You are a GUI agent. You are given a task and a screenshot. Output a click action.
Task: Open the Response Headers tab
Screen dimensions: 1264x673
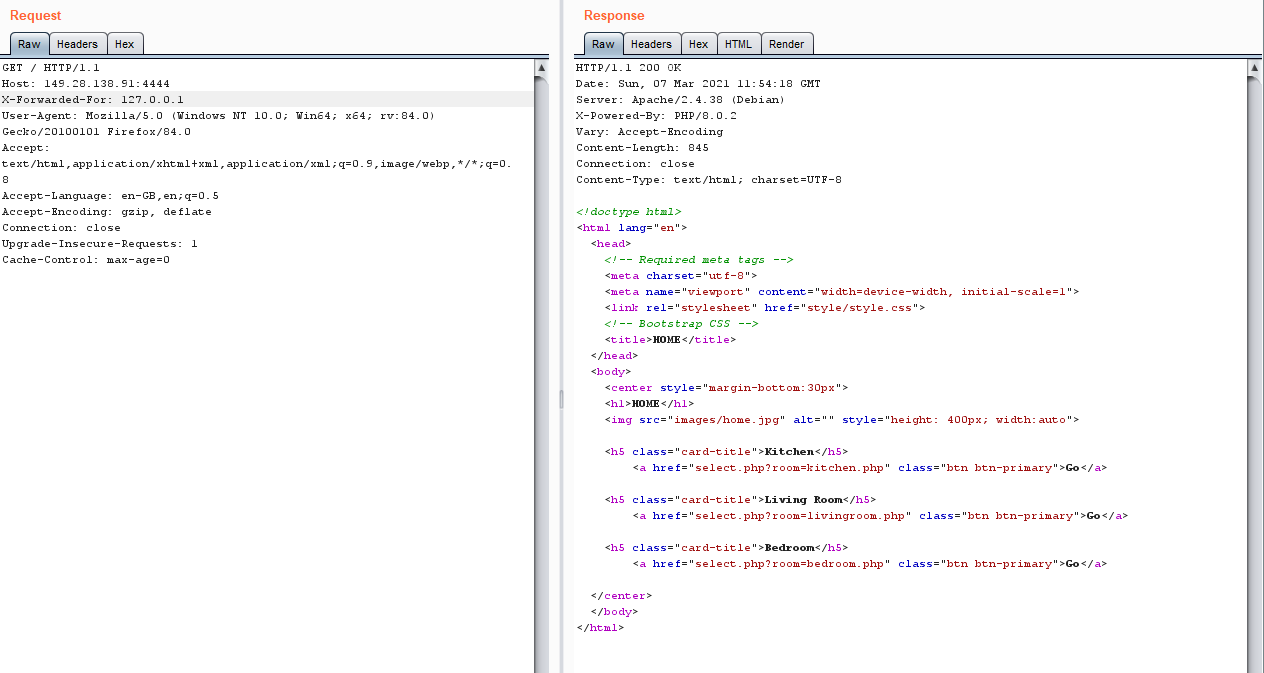coord(651,44)
